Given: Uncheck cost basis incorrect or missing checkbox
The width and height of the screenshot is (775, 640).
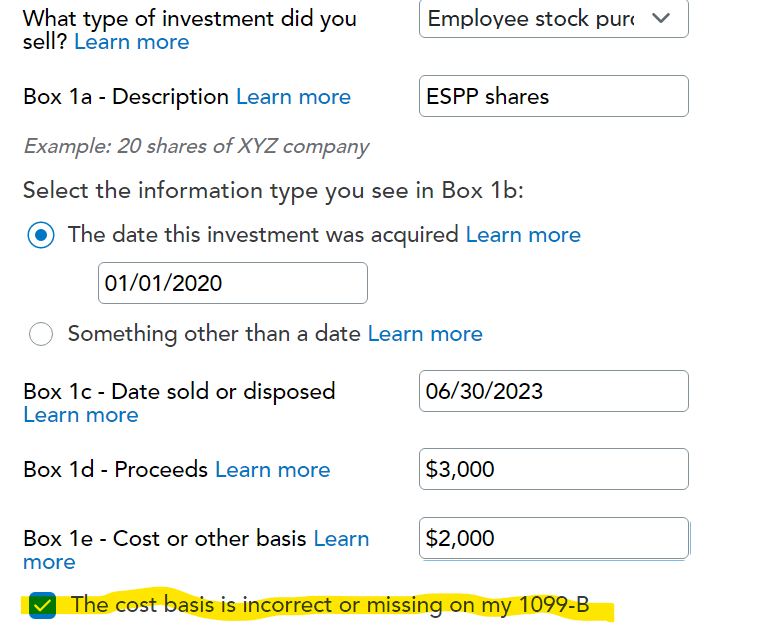Looking at the screenshot, I should pos(43,605).
